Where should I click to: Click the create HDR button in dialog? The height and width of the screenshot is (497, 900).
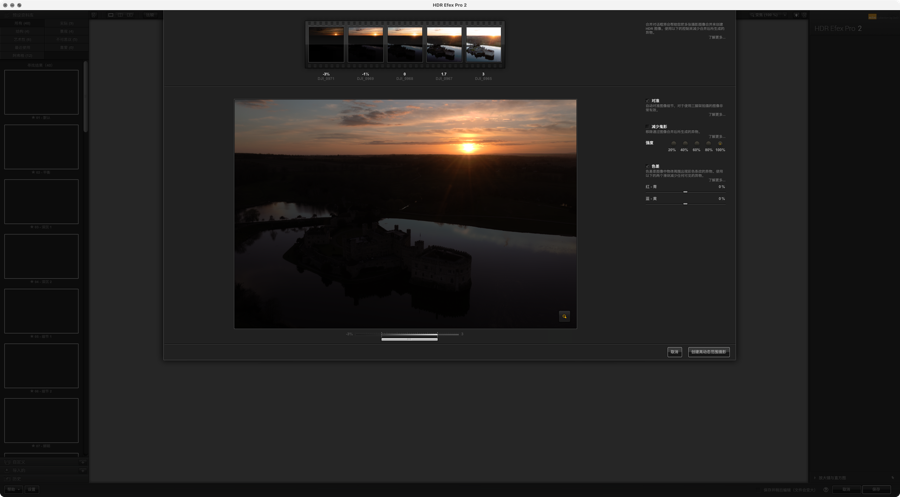[x=709, y=352]
